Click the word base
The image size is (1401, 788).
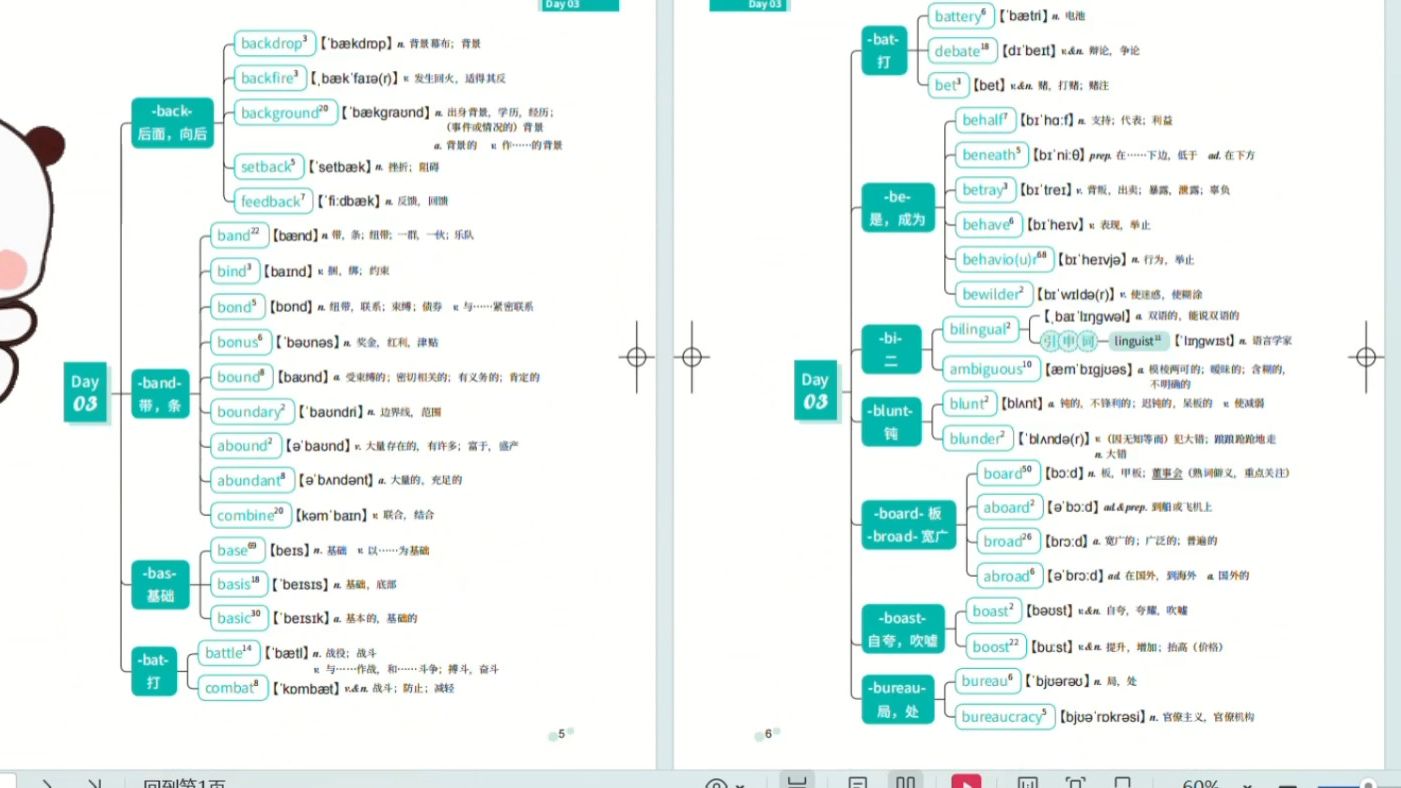tap(236, 550)
